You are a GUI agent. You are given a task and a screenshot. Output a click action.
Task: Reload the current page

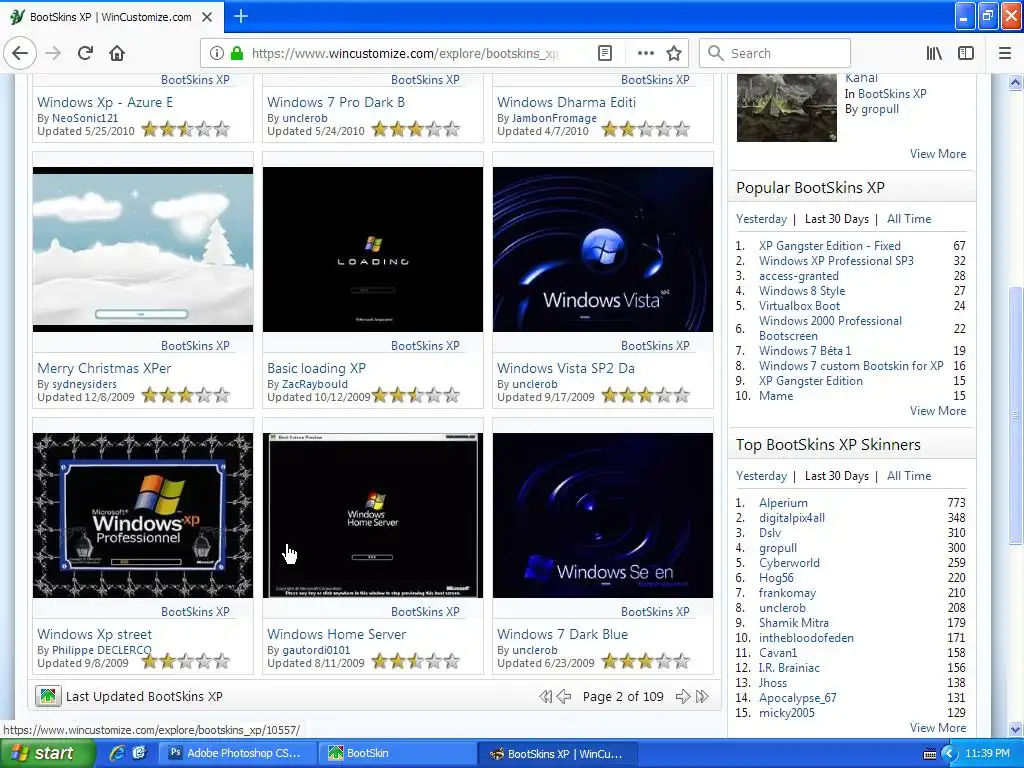pyautogui.click(x=85, y=53)
